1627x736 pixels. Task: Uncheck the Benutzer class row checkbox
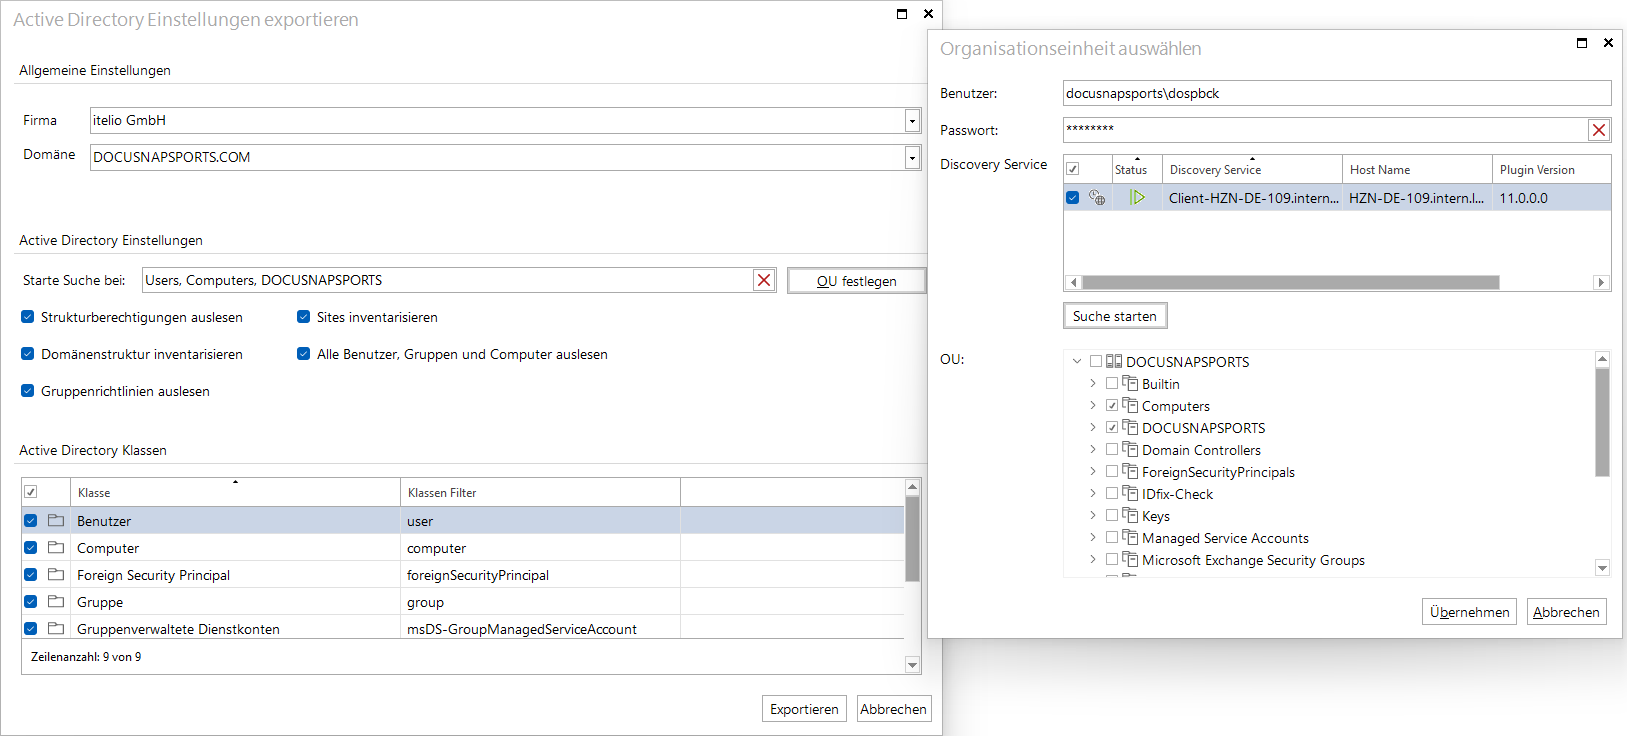click(31, 521)
